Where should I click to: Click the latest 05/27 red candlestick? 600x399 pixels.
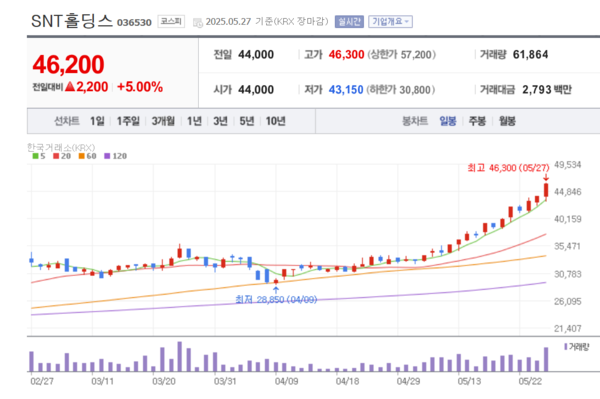click(x=546, y=191)
